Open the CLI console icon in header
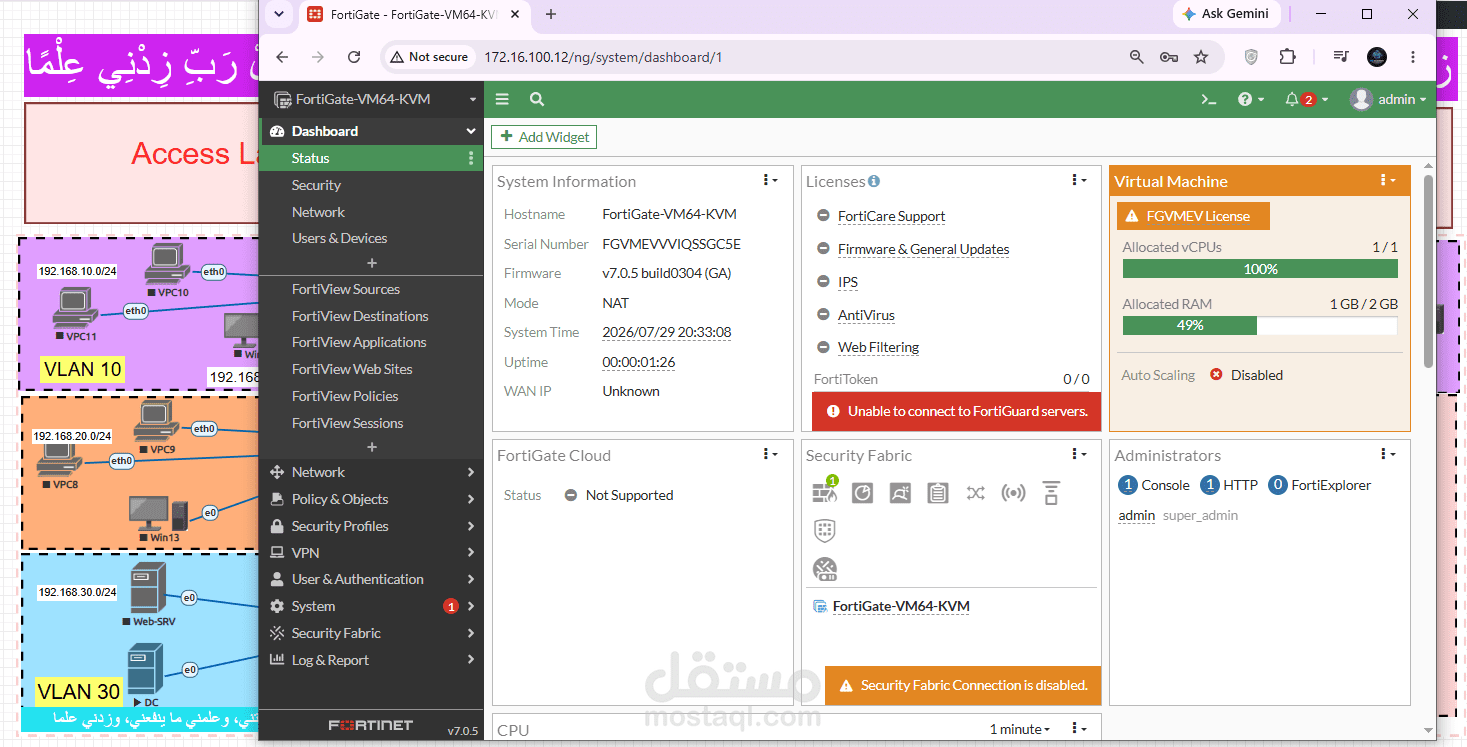This screenshot has width=1467, height=747. point(1209,99)
